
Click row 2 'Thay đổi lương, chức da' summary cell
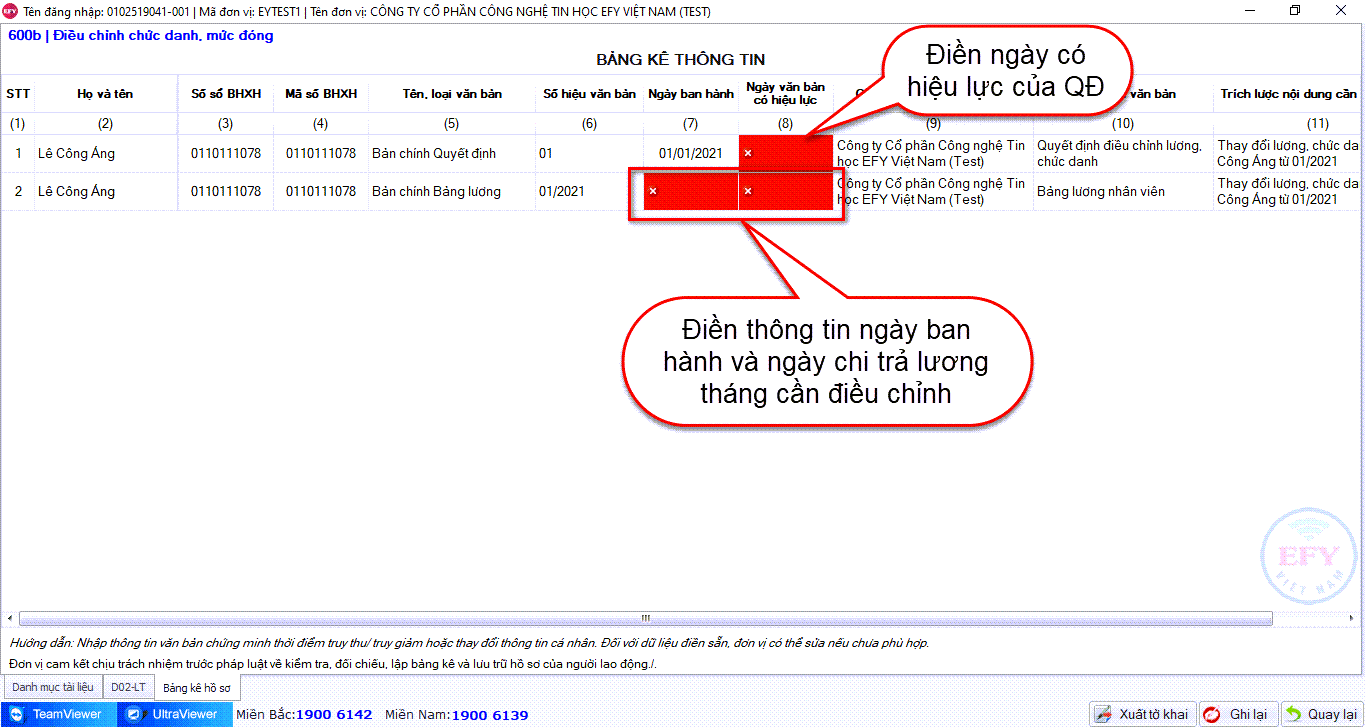click(1289, 191)
